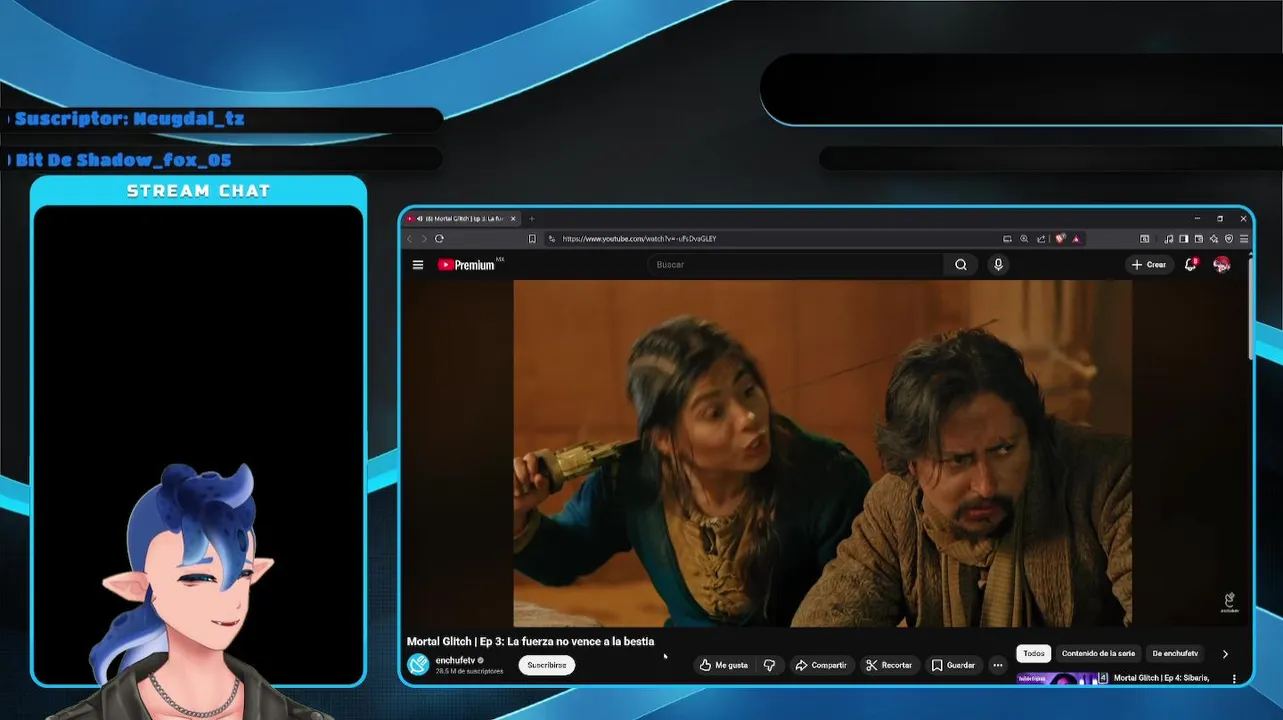Image resolution: width=1283 pixels, height=720 pixels.
Task: Go forward in browser history
Action: click(x=424, y=239)
